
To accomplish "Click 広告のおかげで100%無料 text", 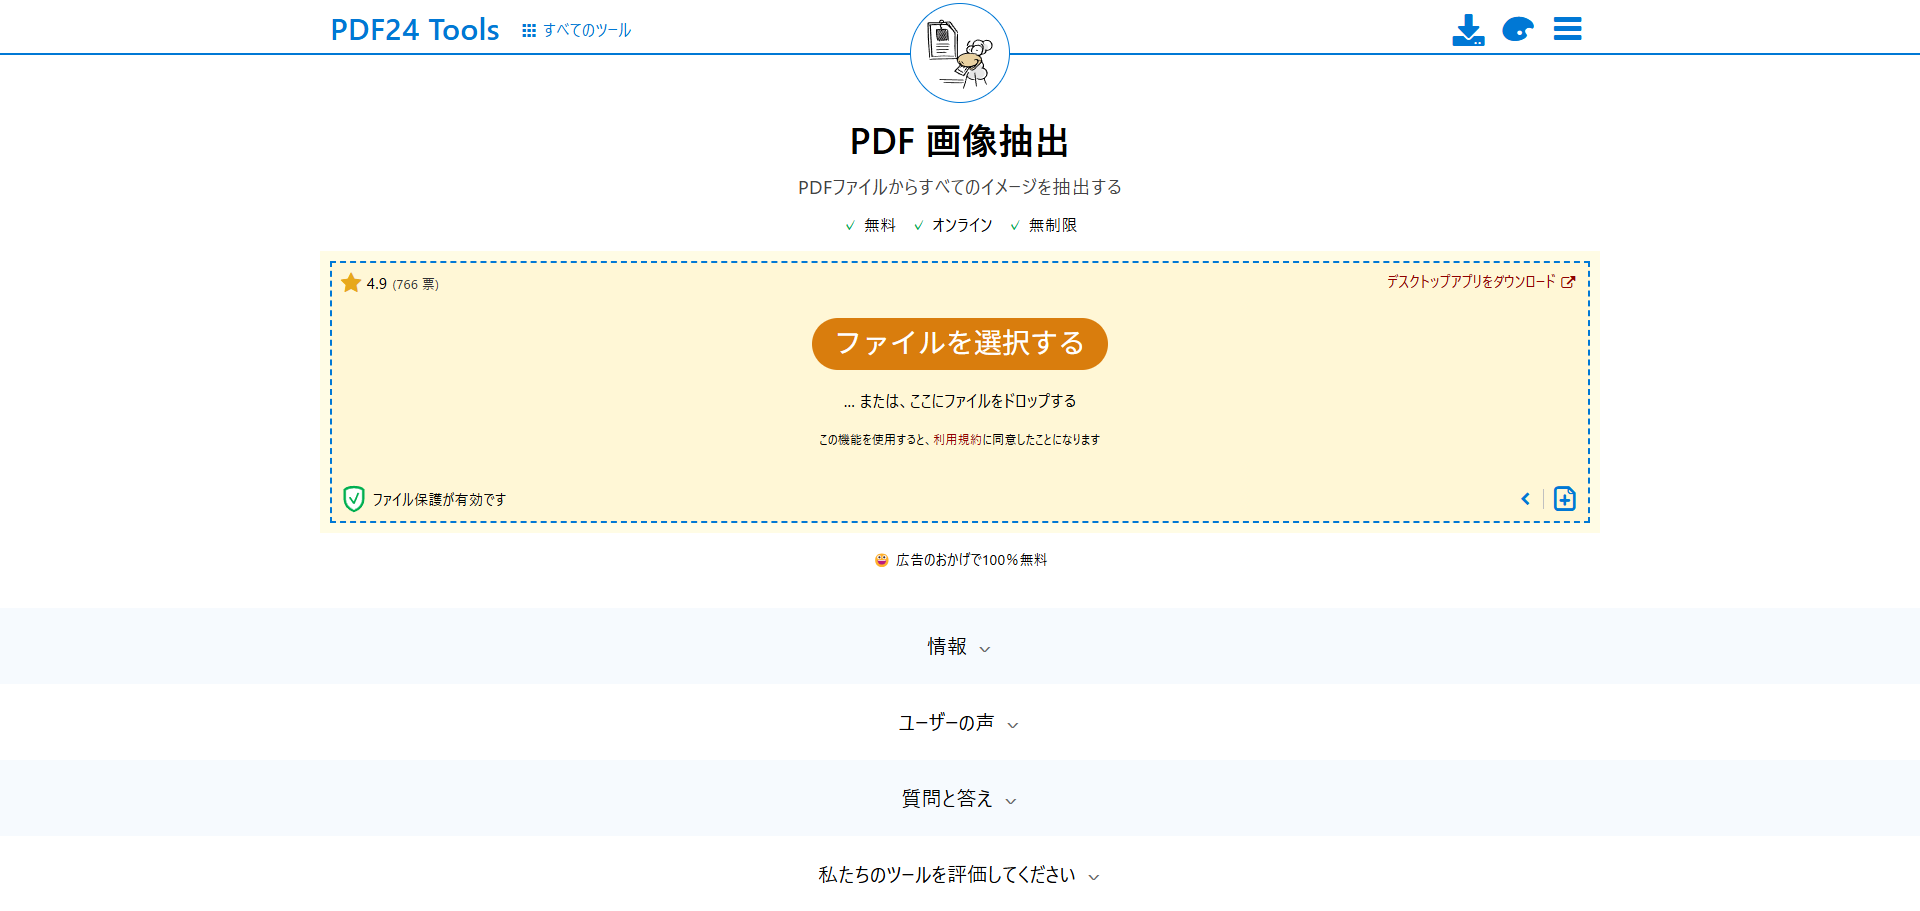I will (x=971, y=560).
